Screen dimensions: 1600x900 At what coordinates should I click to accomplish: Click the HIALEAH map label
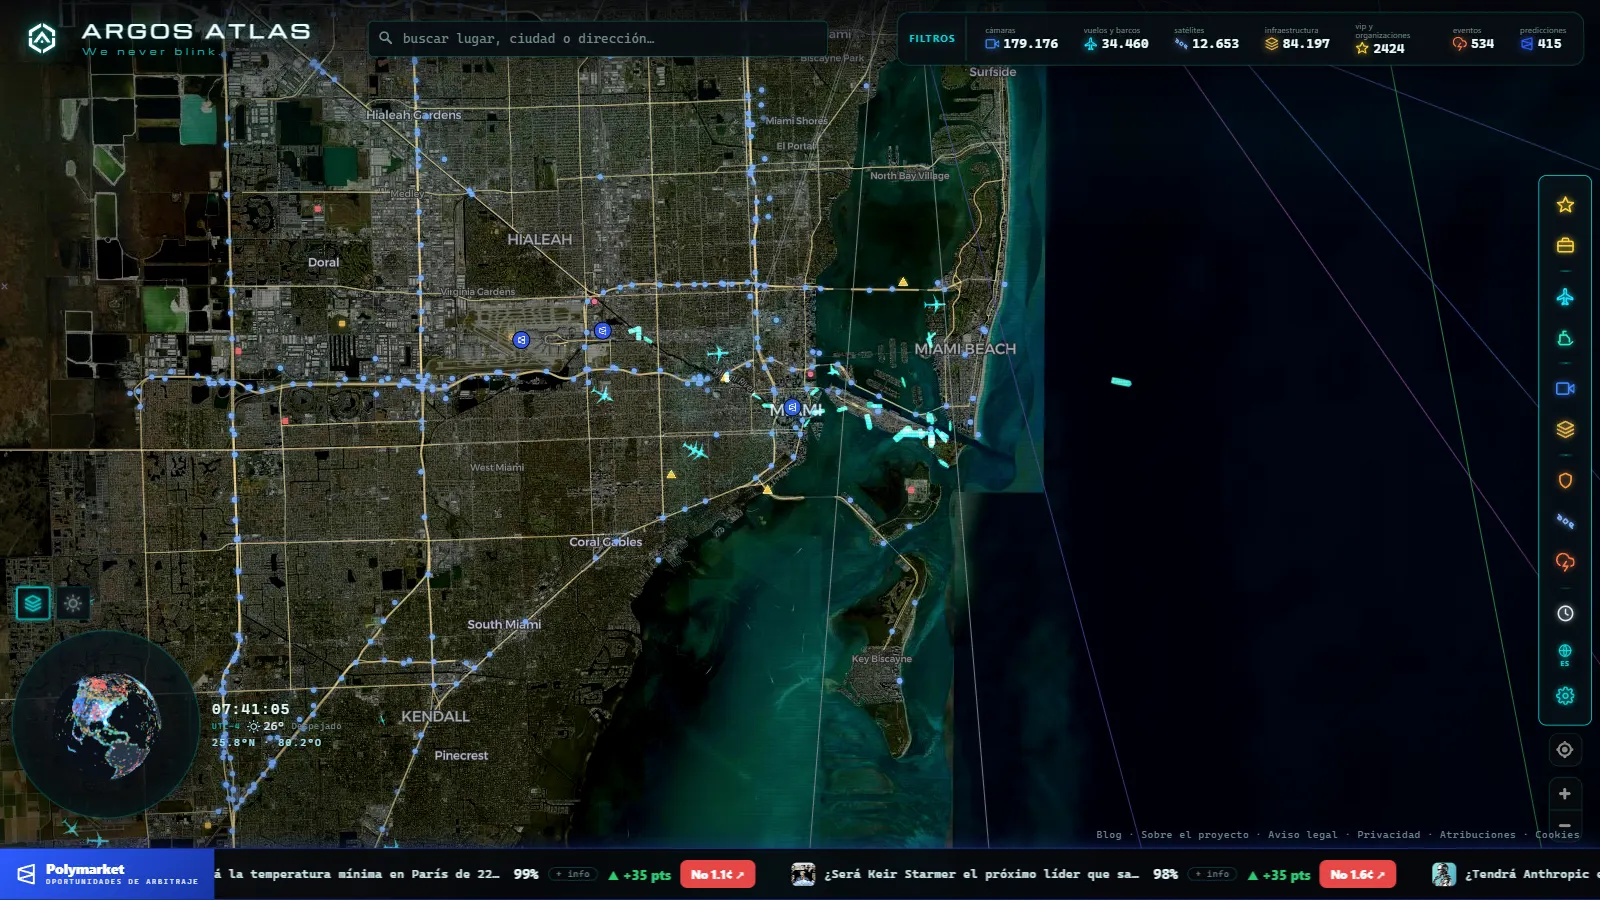pyautogui.click(x=539, y=239)
